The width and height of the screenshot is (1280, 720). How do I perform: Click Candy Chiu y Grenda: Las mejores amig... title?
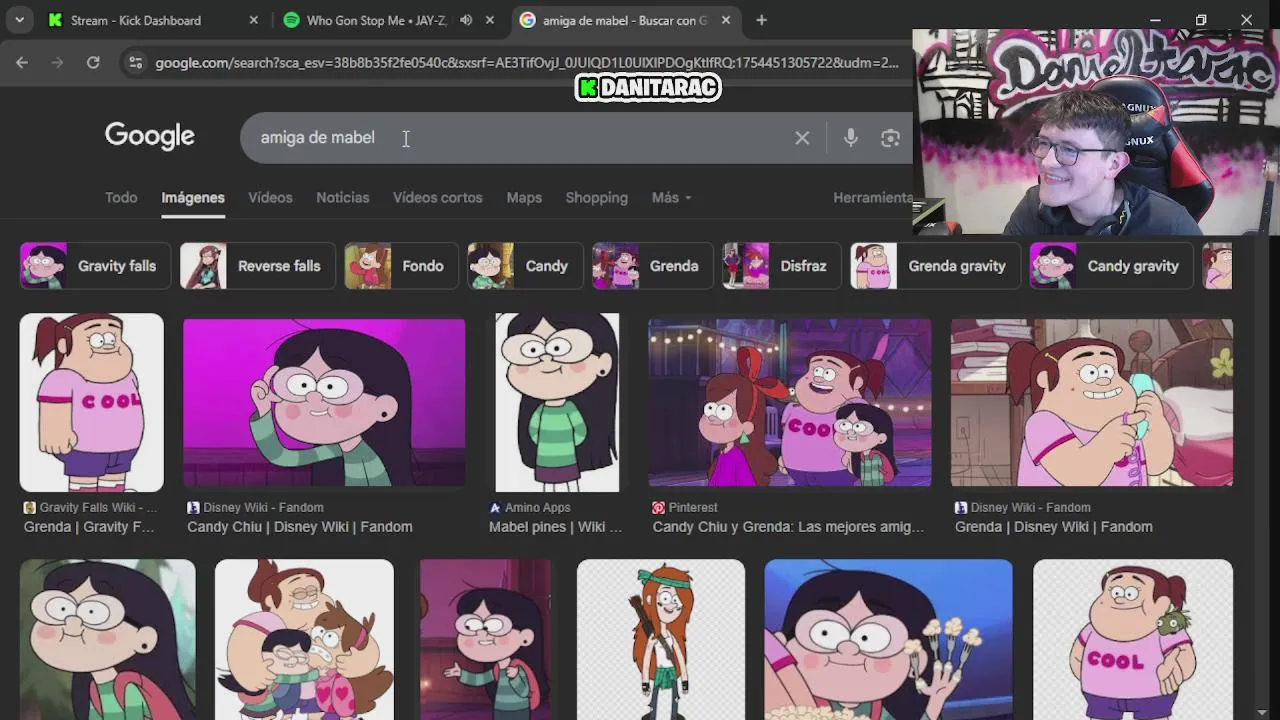(x=788, y=527)
